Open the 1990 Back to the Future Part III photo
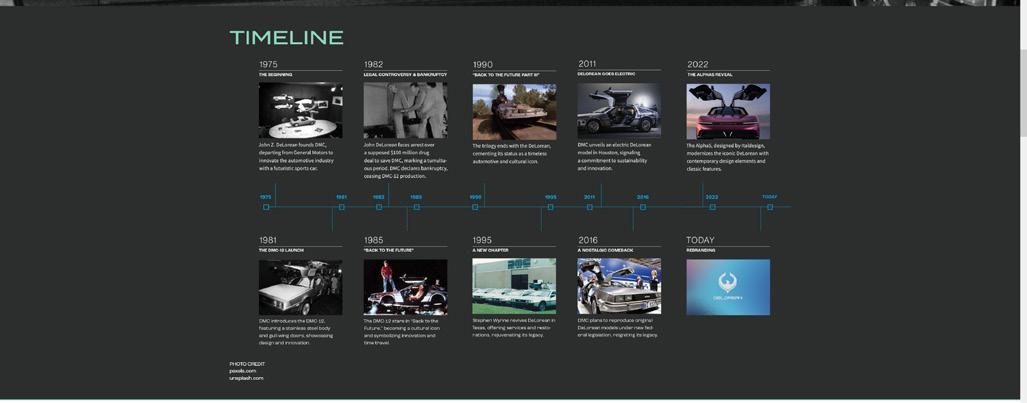1027x403 pixels. pos(514,111)
